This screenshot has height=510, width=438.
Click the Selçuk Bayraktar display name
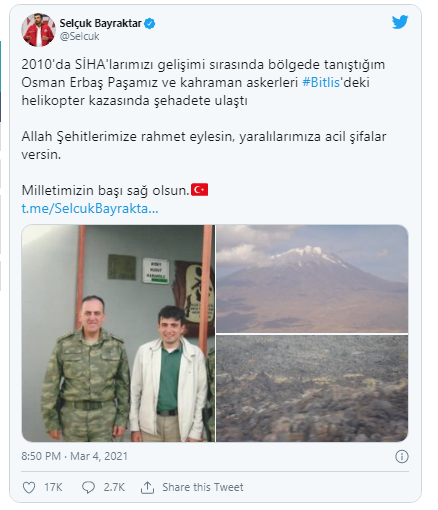[x=100, y=23]
